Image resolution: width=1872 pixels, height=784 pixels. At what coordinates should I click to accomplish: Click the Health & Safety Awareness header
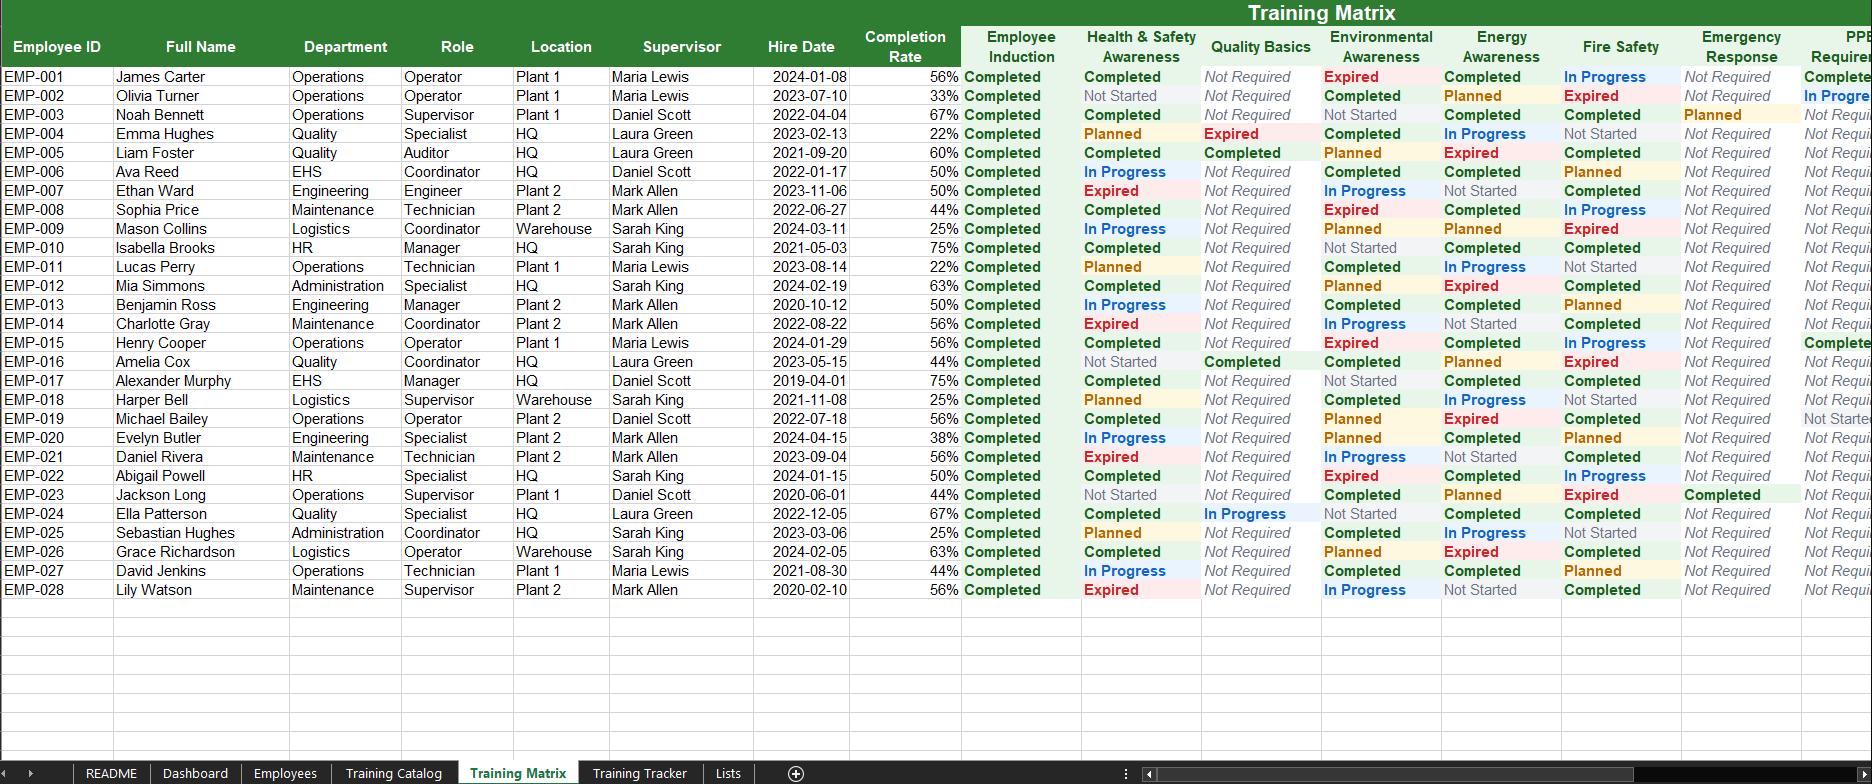pyautogui.click(x=1141, y=47)
